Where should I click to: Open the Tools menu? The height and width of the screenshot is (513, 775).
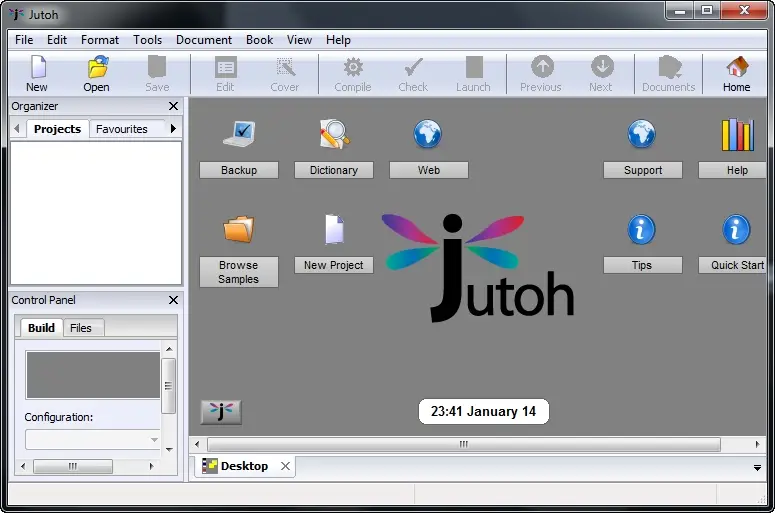[x=147, y=40]
